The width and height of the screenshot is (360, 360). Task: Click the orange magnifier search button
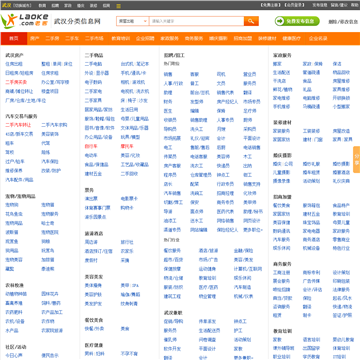pyautogui.click(x=251, y=21)
